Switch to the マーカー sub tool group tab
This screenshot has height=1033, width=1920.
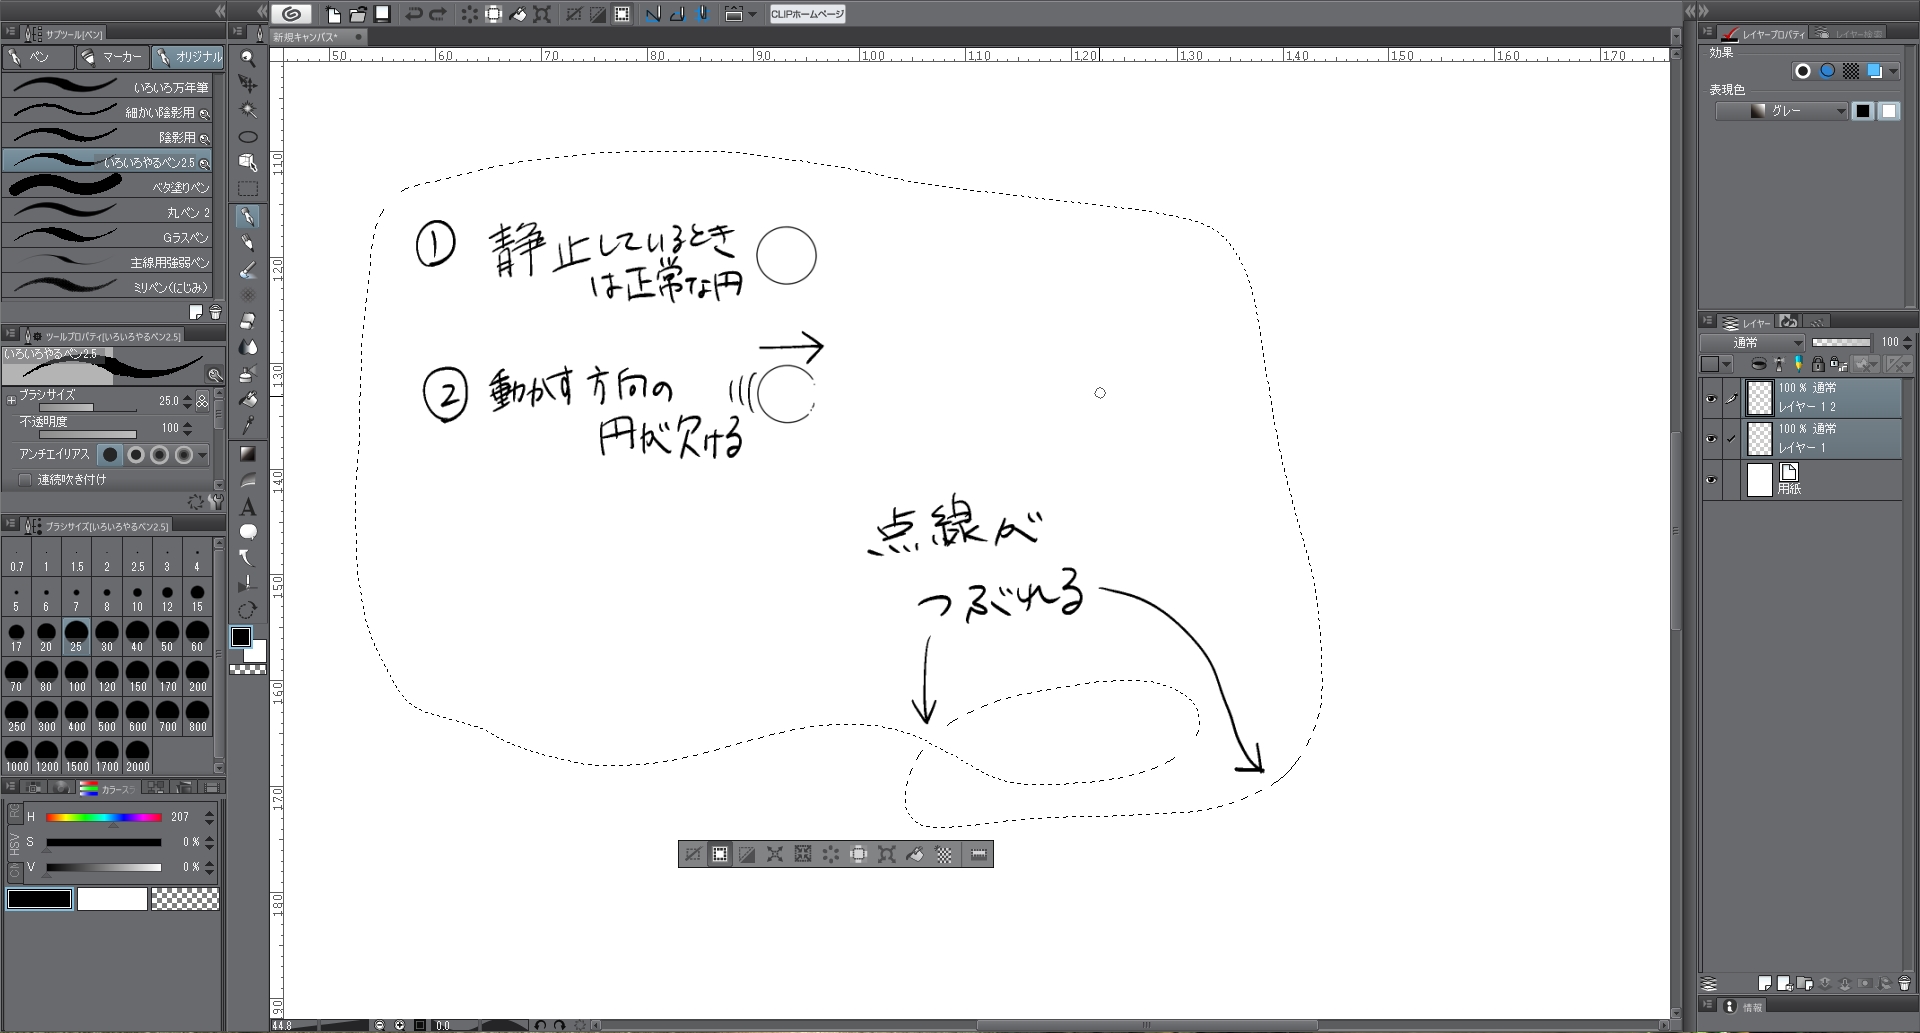[113, 57]
